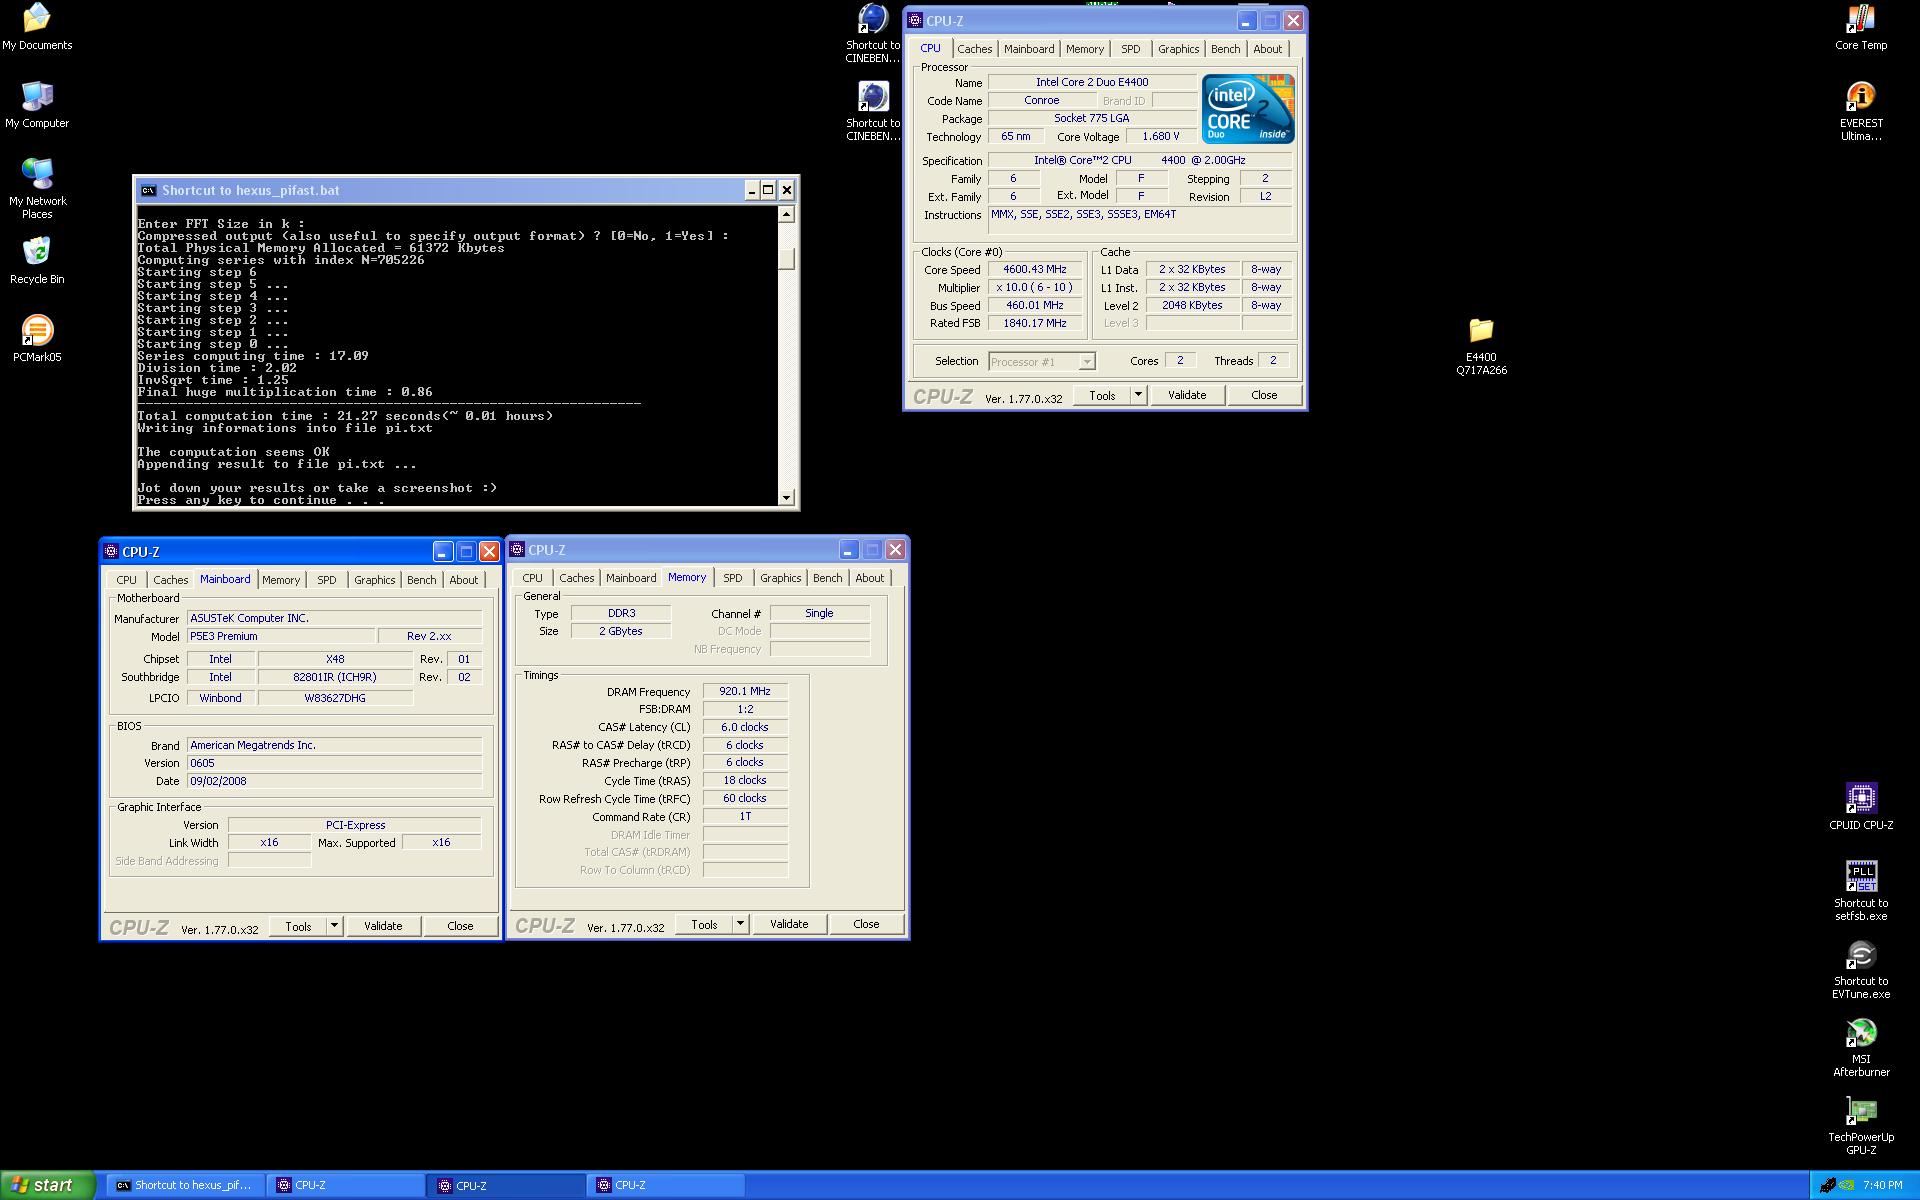Image resolution: width=1920 pixels, height=1200 pixels.
Task: Open the Windows Start button
Action: [47, 1185]
